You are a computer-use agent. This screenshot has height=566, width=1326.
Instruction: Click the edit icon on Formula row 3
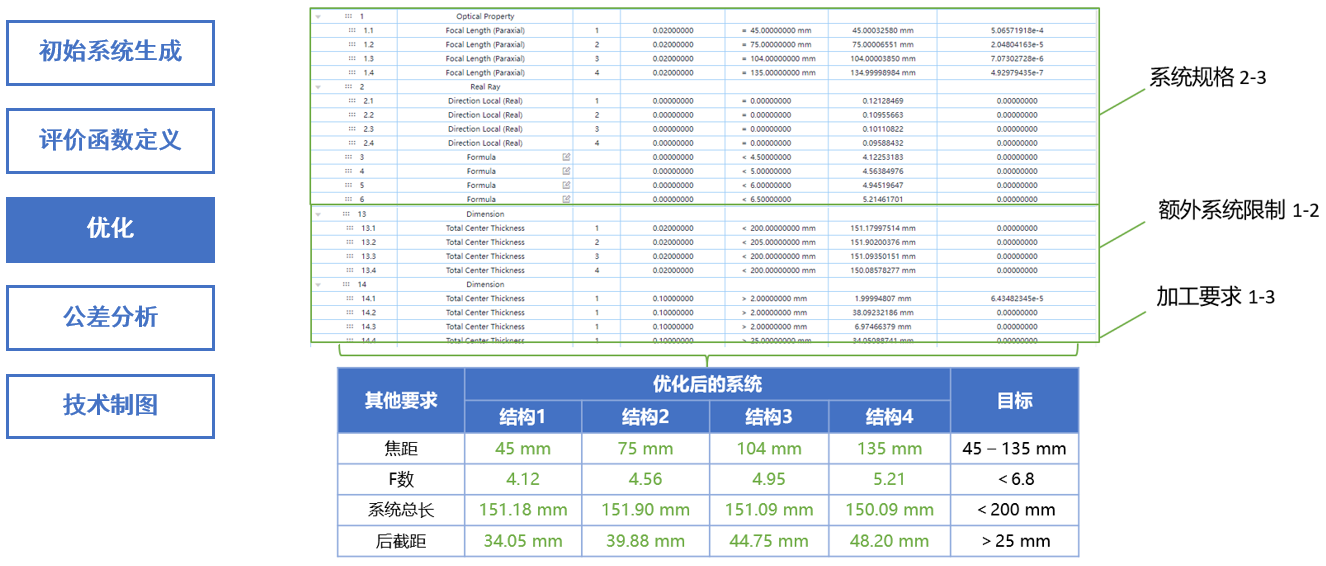[x=566, y=157]
